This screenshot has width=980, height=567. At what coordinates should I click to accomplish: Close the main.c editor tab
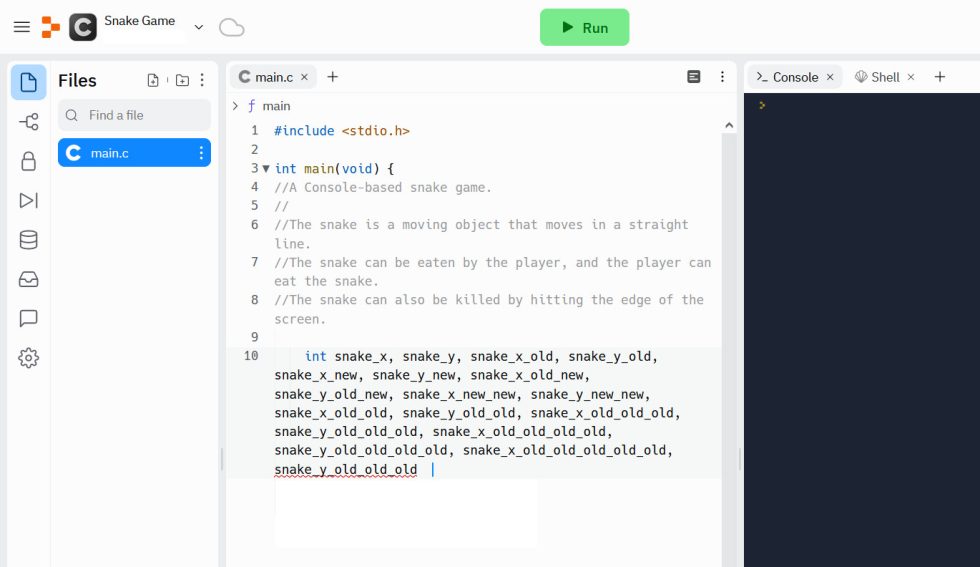click(304, 77)
